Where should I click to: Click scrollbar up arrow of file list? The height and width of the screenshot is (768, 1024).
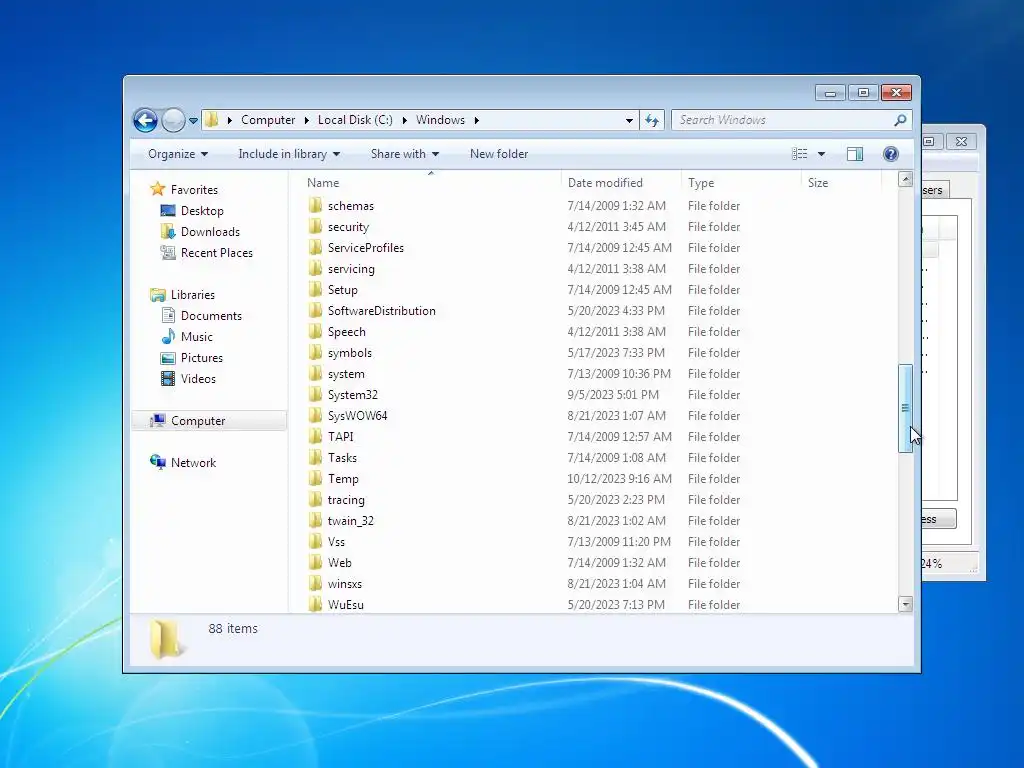(905, 179)
